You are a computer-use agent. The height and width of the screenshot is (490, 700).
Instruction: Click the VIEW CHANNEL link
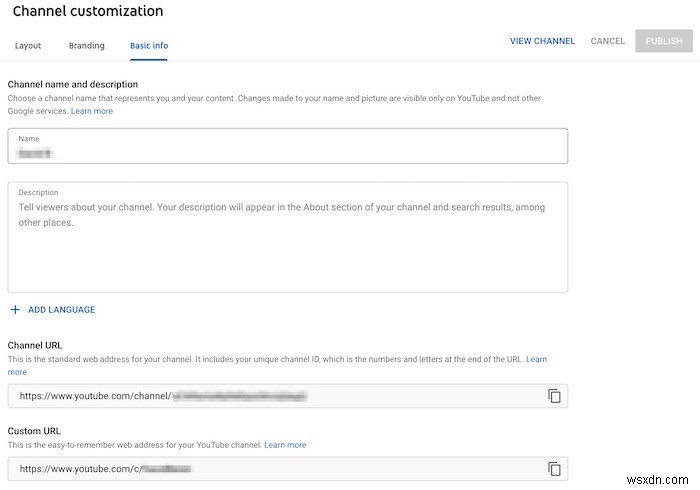pos(542,41)
